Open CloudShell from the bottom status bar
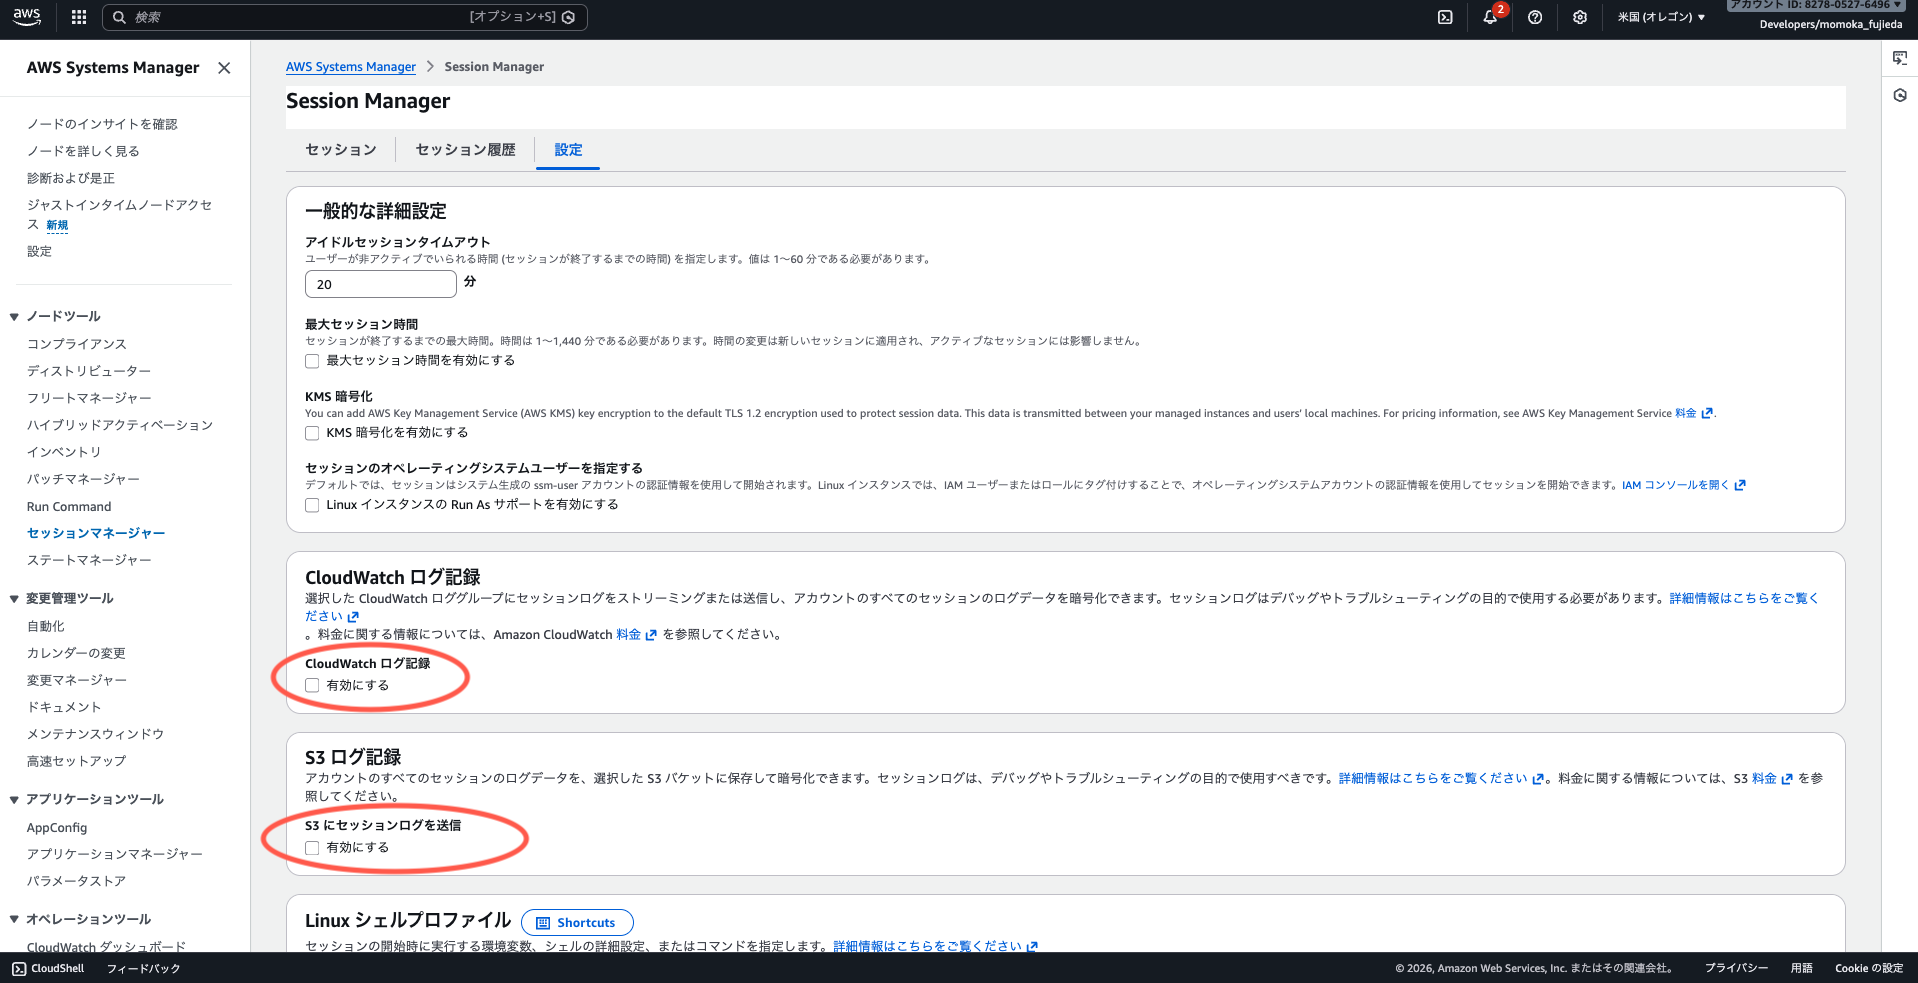 pyautogui.click(x=46, y=968)
